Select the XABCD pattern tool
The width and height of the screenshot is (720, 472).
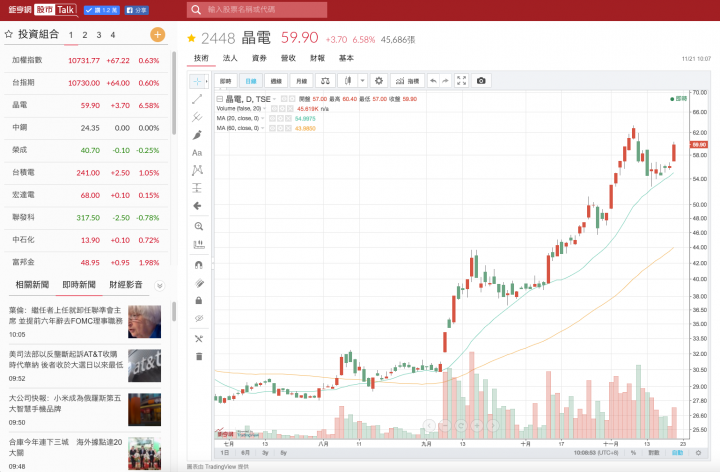click(197, 170)
